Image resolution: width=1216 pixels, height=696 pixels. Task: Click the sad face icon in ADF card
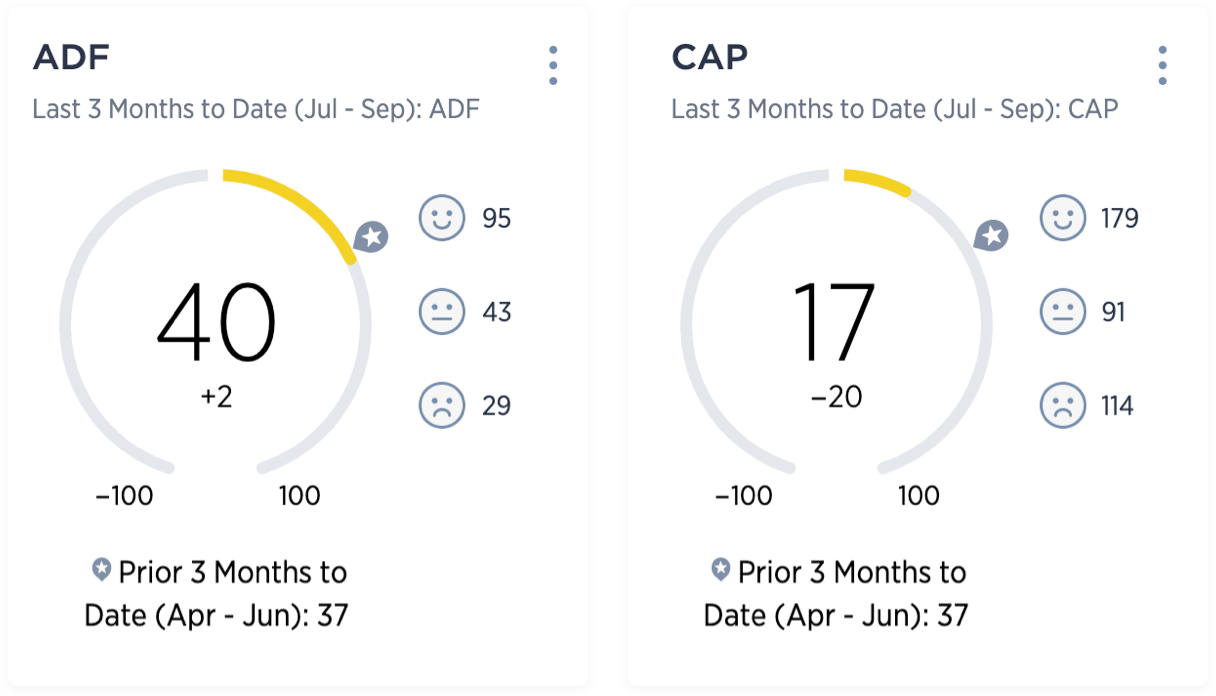pos(441,405)
